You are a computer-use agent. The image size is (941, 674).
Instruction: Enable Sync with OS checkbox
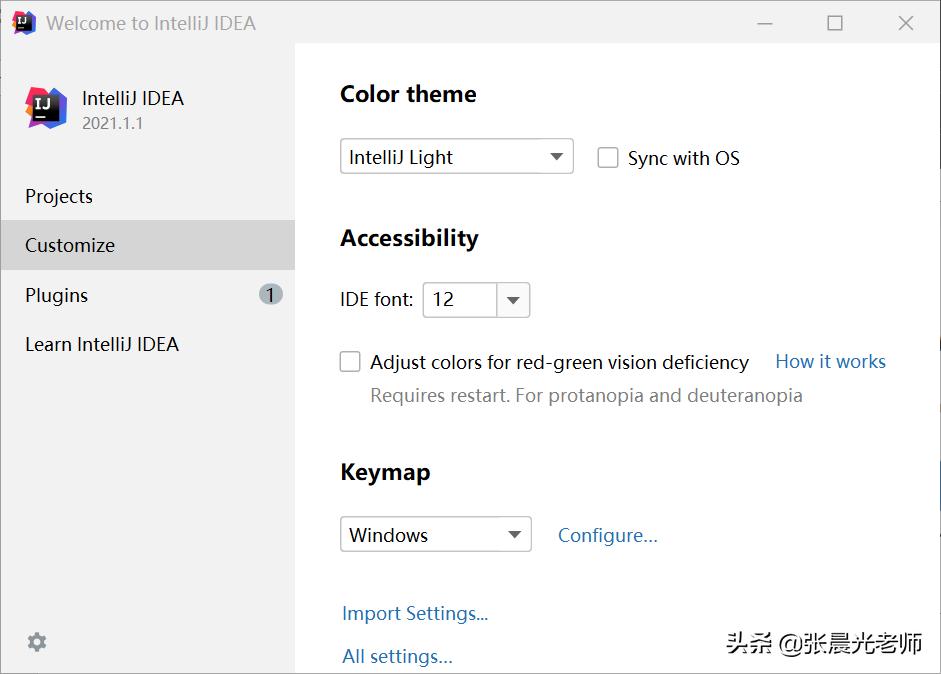tap(608, 158)
